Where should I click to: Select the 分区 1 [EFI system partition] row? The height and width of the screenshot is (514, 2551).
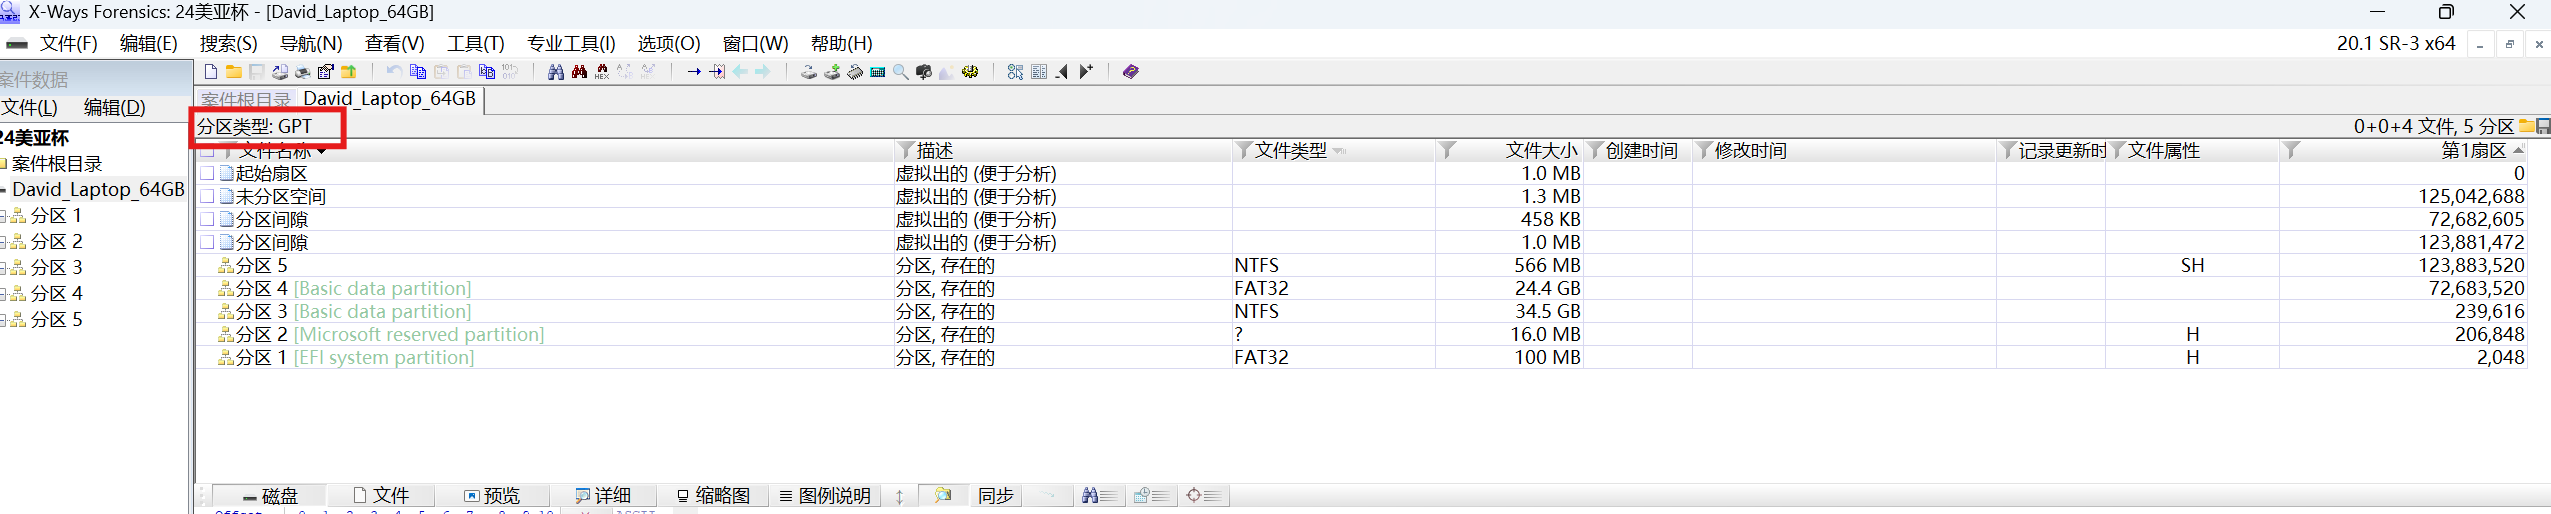pyautogui.click(x=1360, y=357)
